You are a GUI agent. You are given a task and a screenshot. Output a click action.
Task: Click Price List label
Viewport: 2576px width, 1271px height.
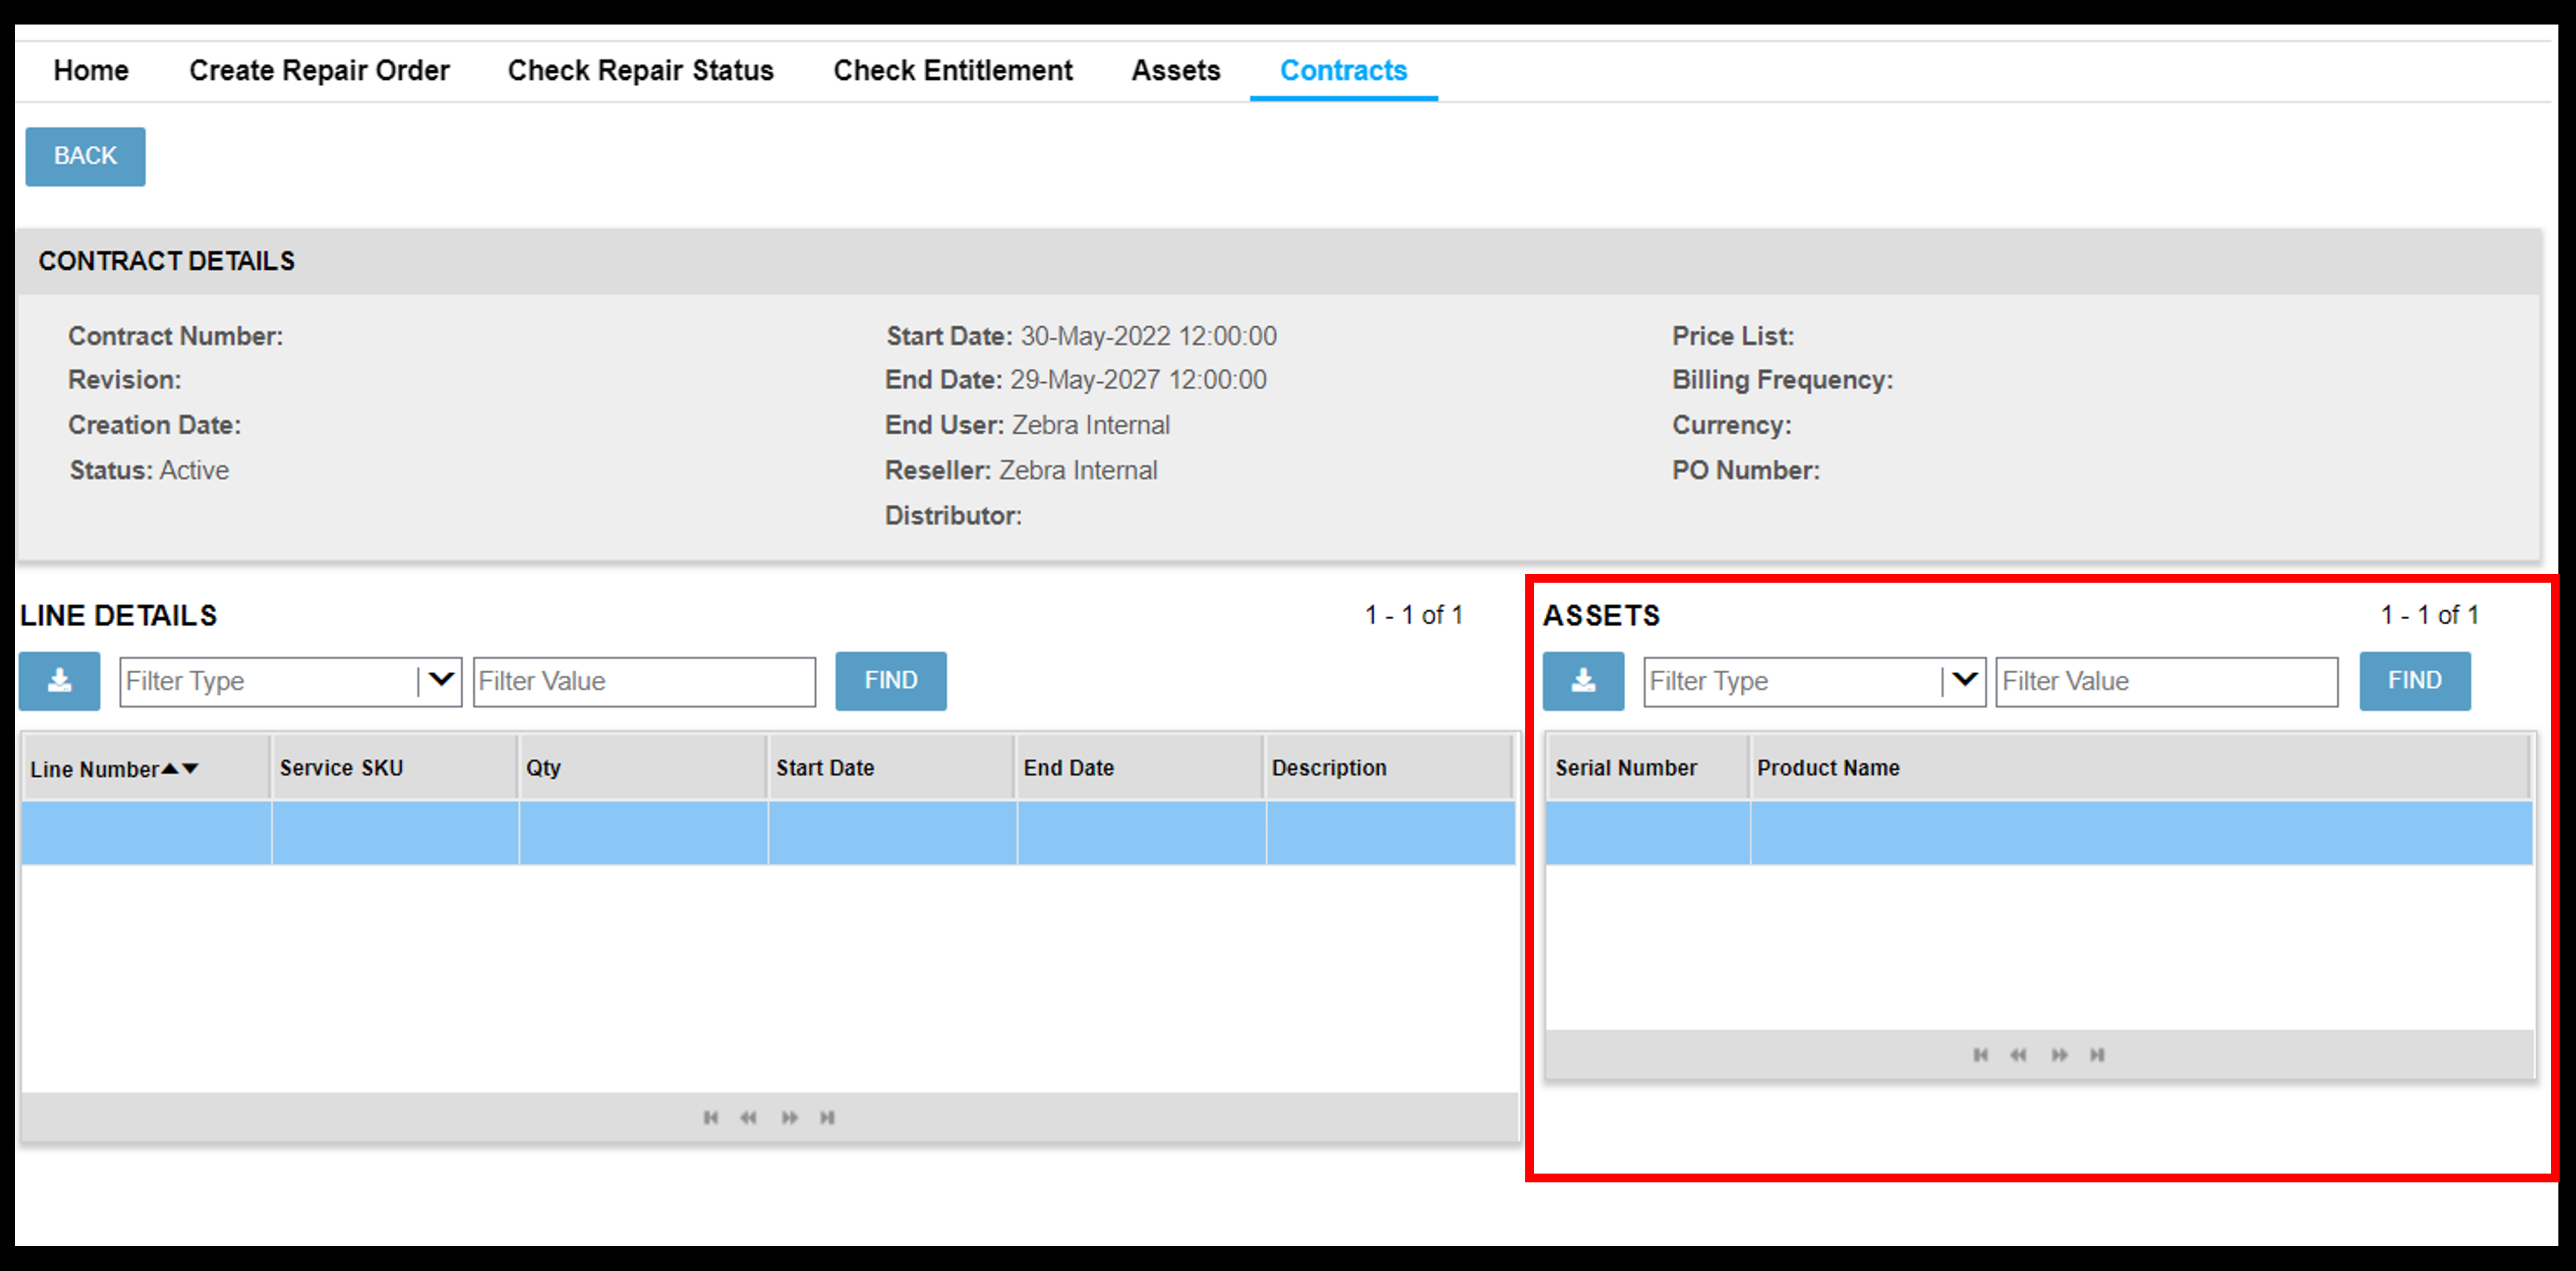click(1733, 336)
